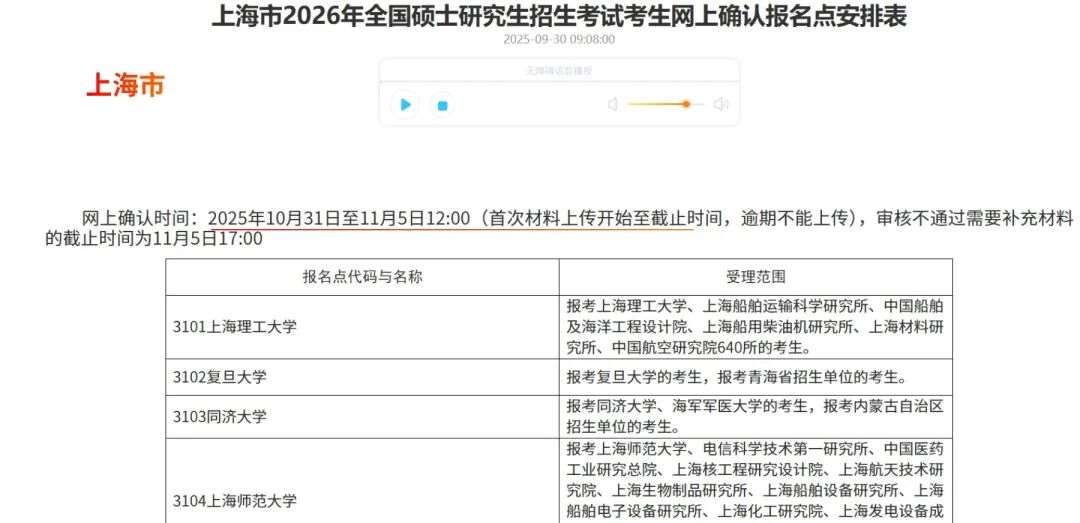Click the high-volume speaker icon

720,104
